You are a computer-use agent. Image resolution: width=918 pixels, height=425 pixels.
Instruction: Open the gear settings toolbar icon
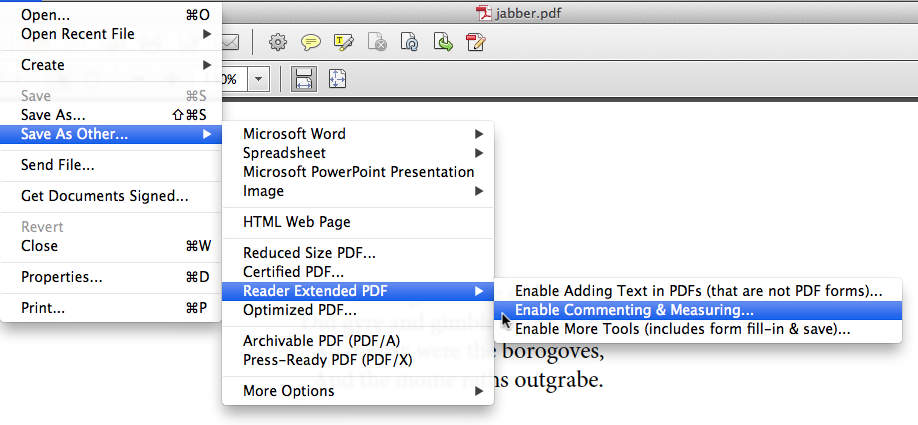(x=278, y=42)
